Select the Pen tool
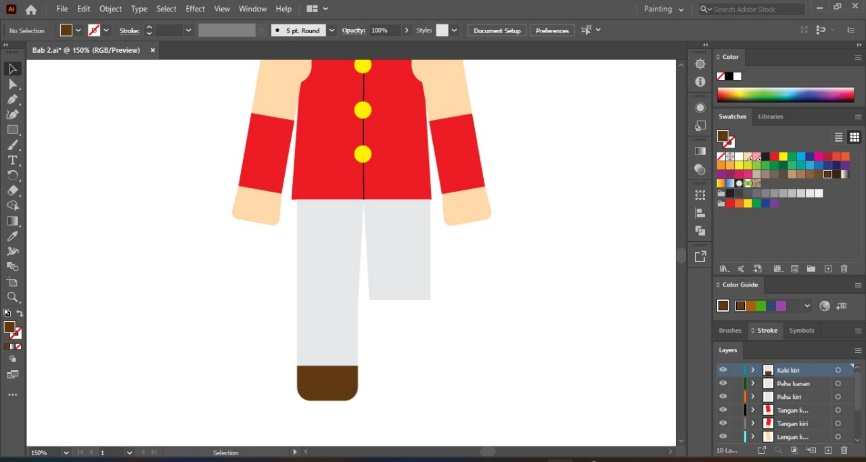The height and width of the screenshot is (462, 866). [12, 99]
